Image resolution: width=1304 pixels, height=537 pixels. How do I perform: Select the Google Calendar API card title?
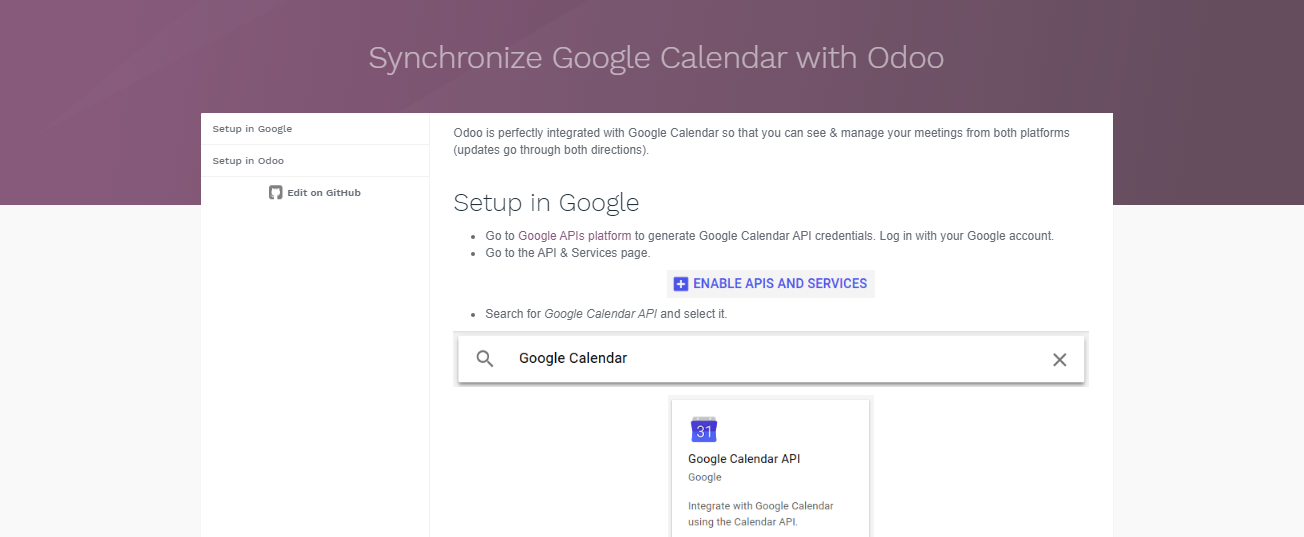click(744, 459)
